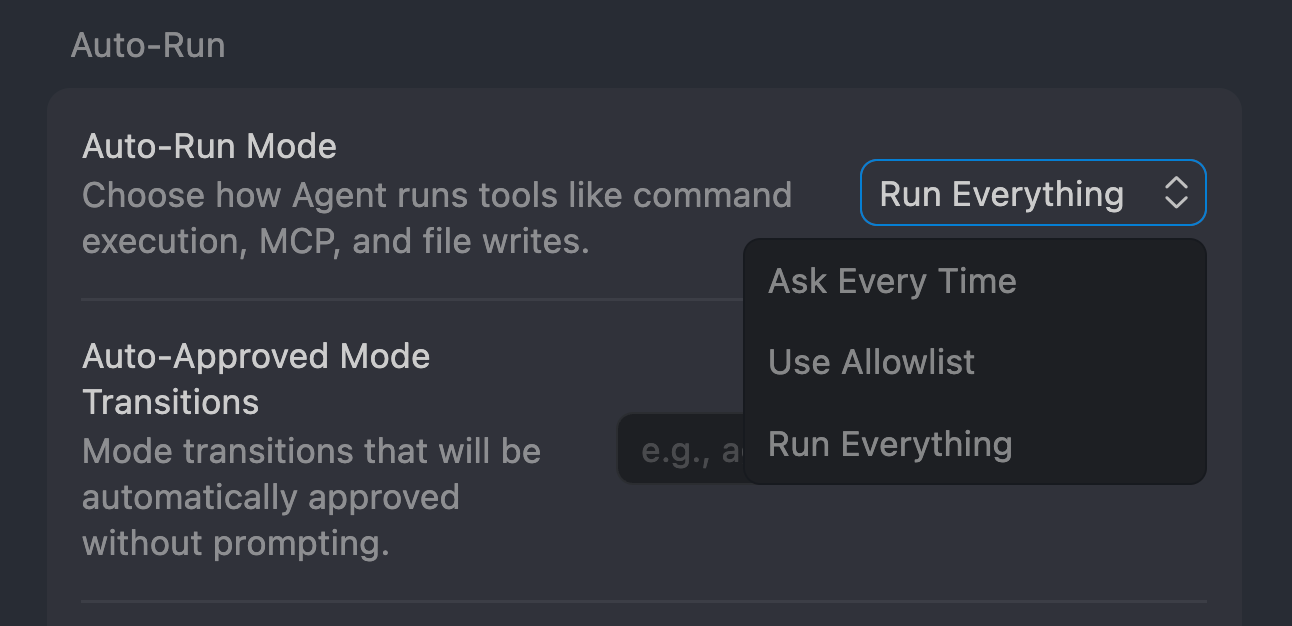Click the bottom divider below Auto-Approved Mode Transitions

pos(640,602)
